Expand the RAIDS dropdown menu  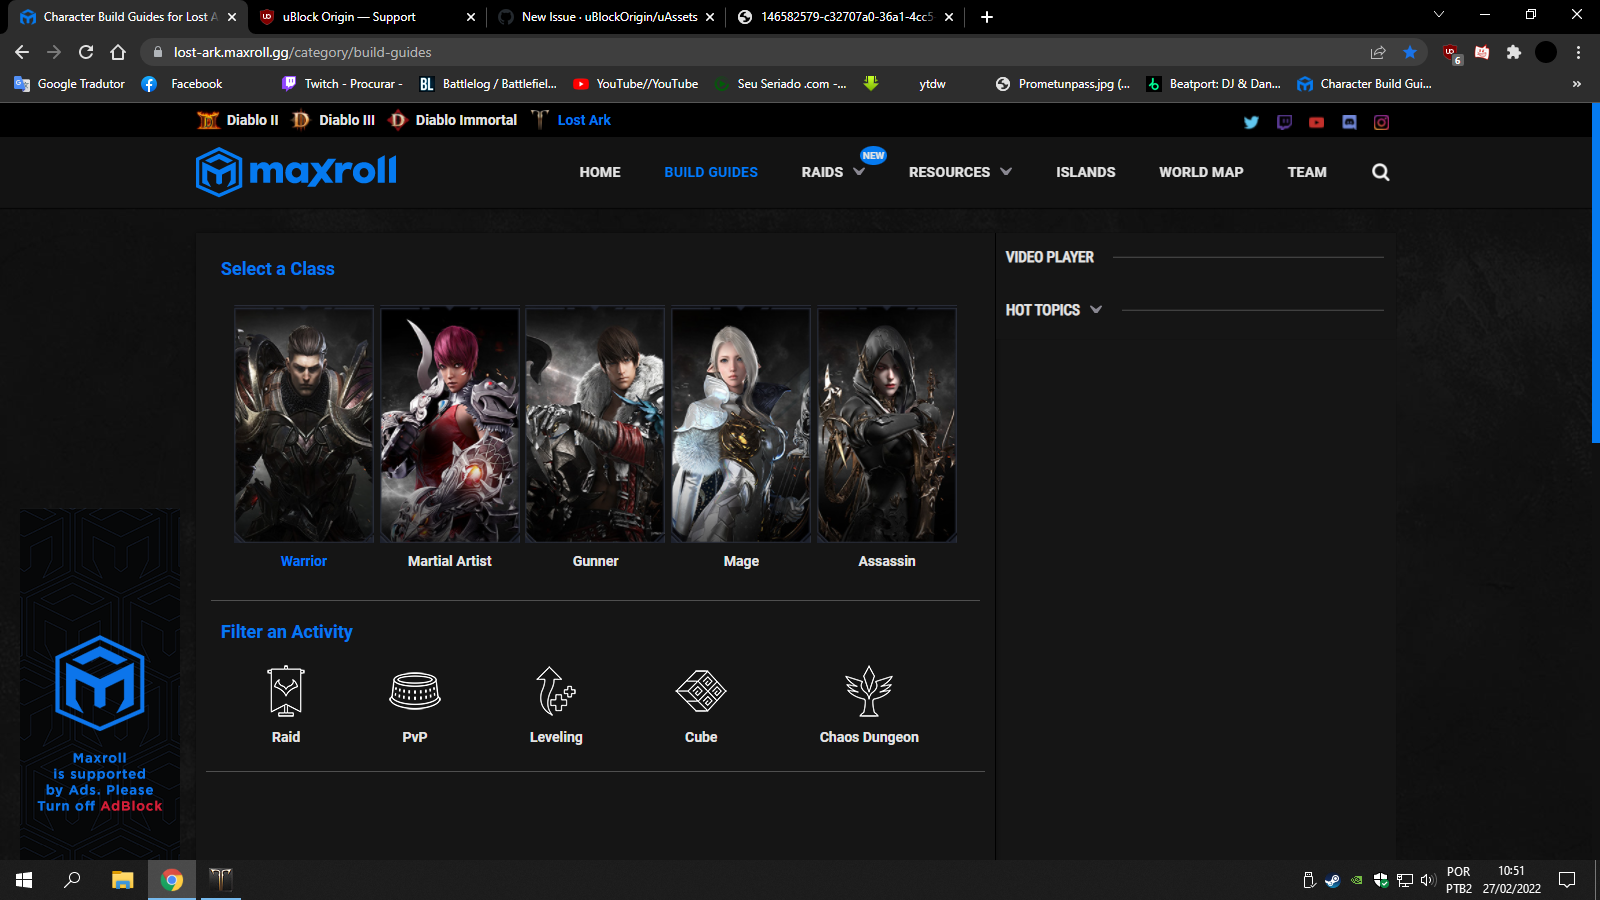click(831, 172)
